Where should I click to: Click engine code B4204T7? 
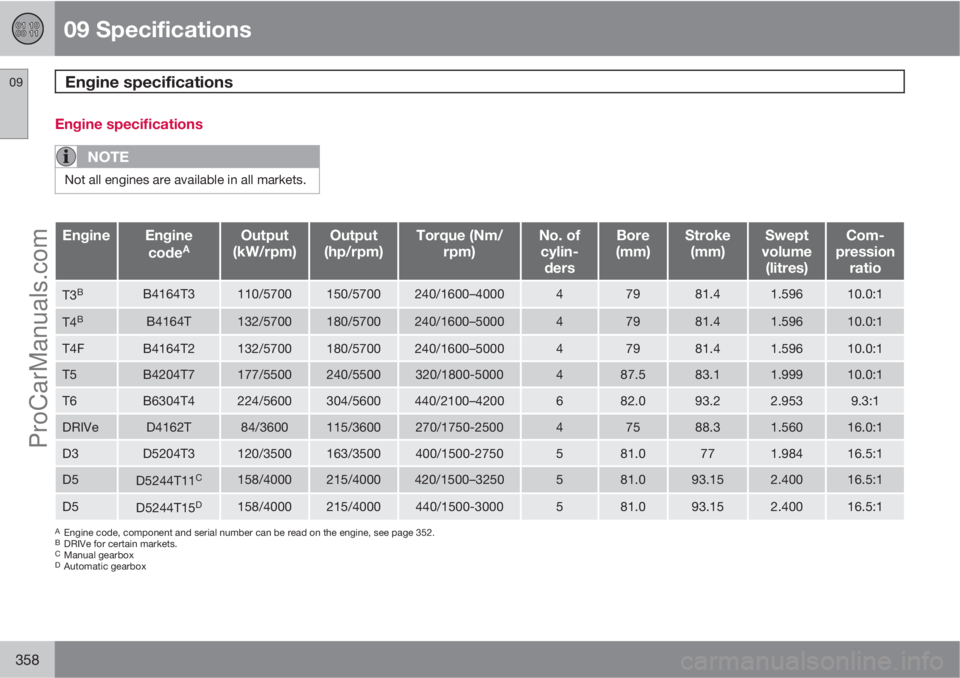pos(169,375)
